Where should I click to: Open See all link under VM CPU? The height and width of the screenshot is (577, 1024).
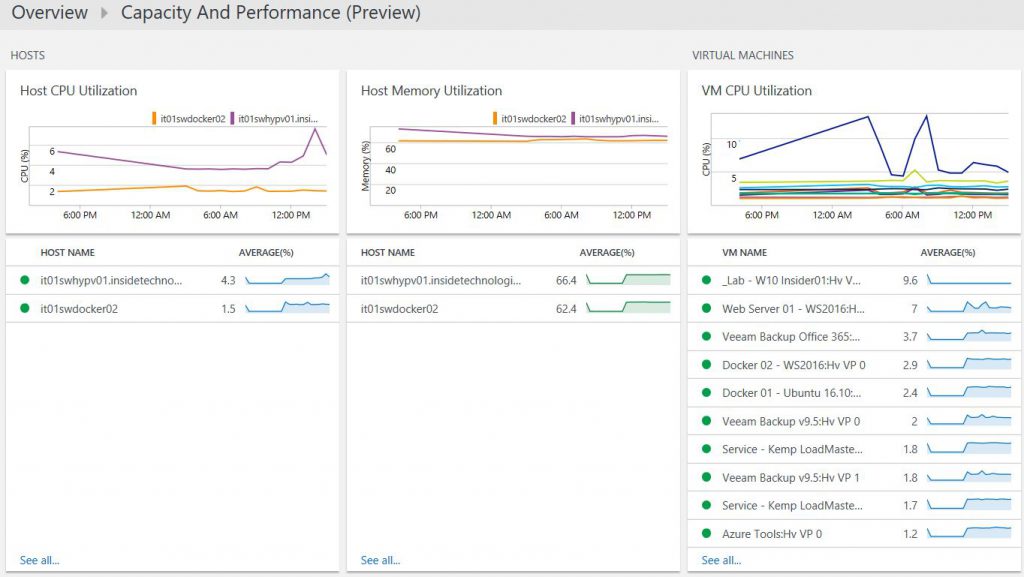coord(721,560)
